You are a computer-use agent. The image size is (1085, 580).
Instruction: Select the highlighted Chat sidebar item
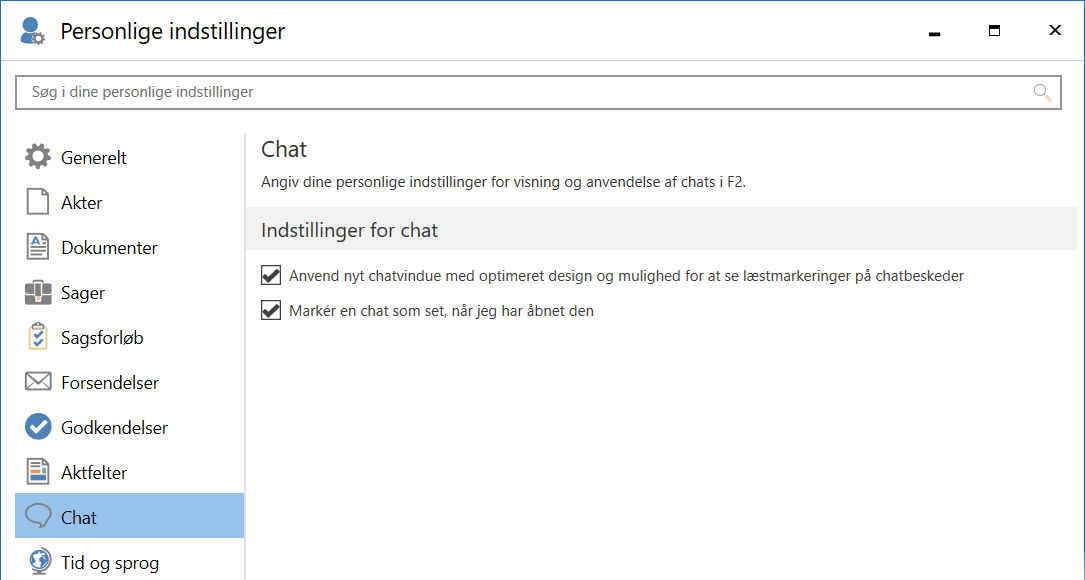tap(129, 516)
